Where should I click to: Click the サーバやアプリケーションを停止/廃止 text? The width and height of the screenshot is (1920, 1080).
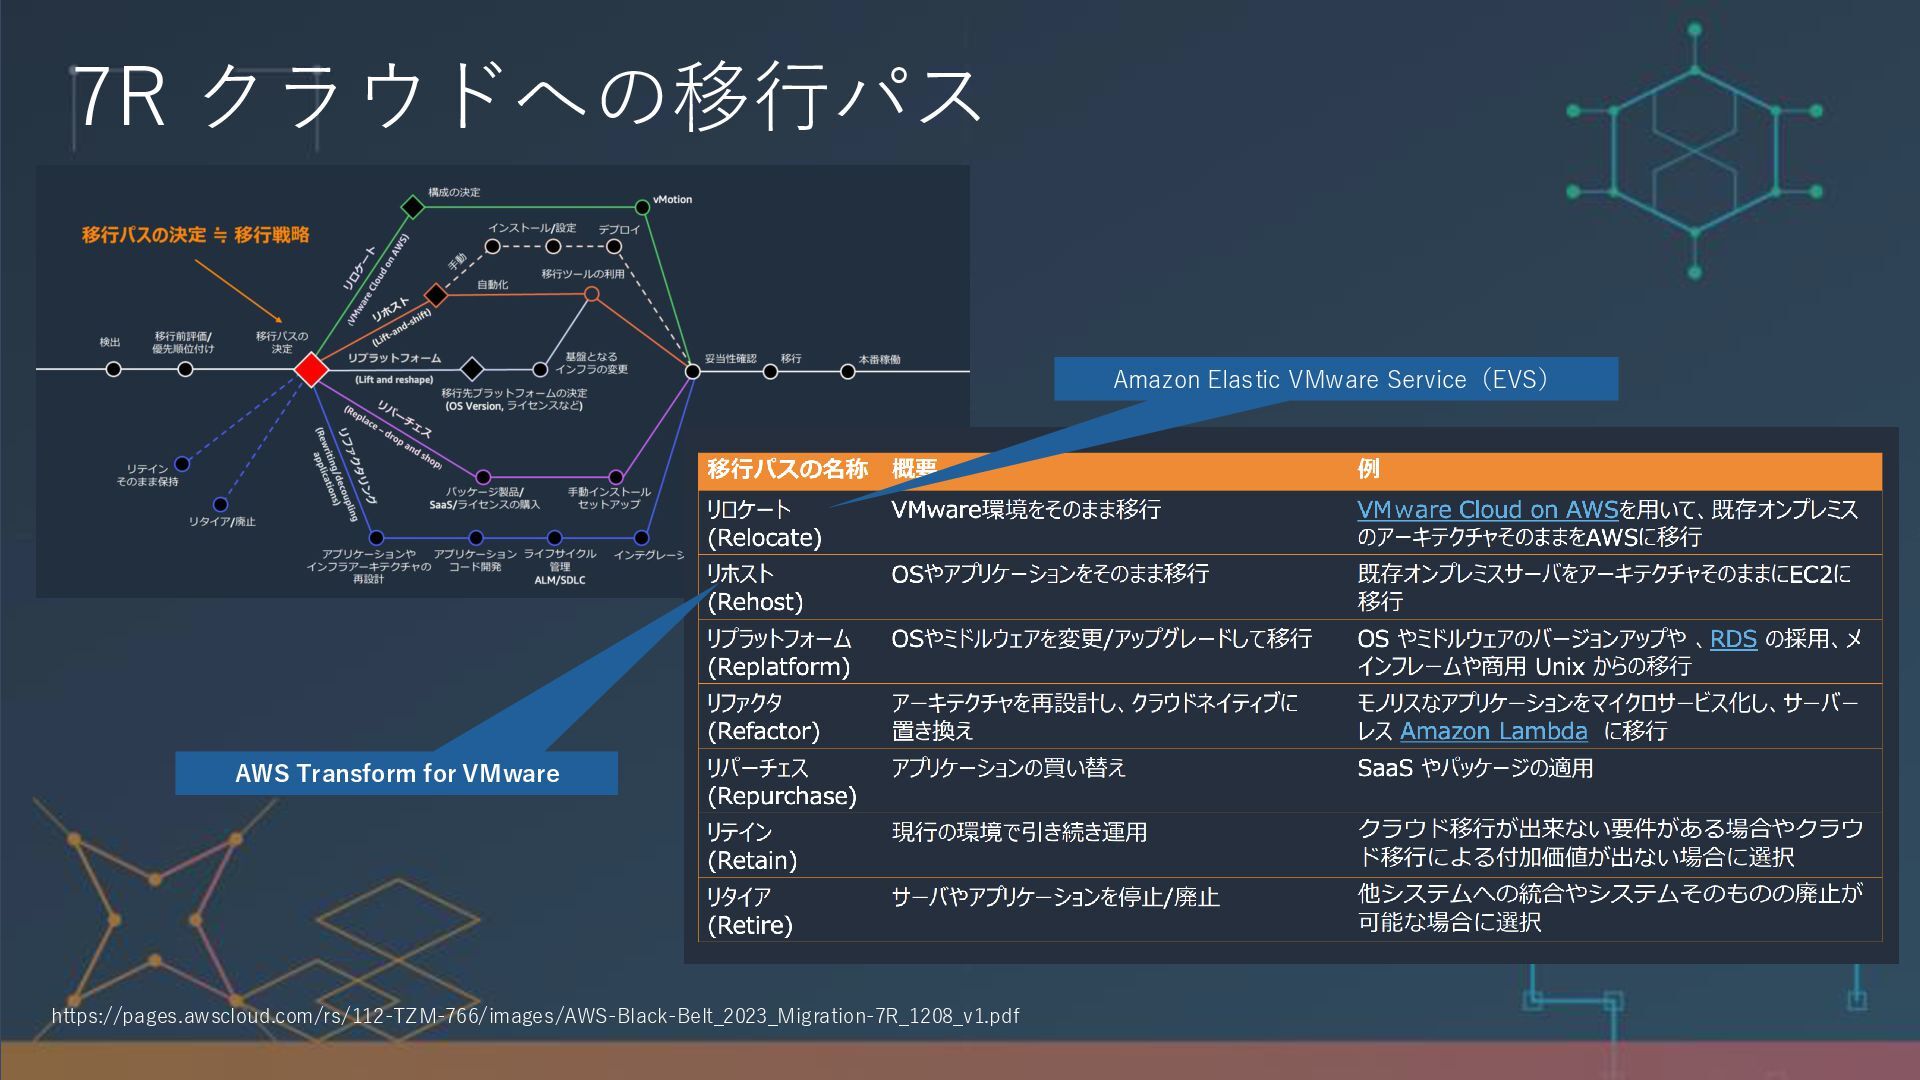click(1055, 897)
